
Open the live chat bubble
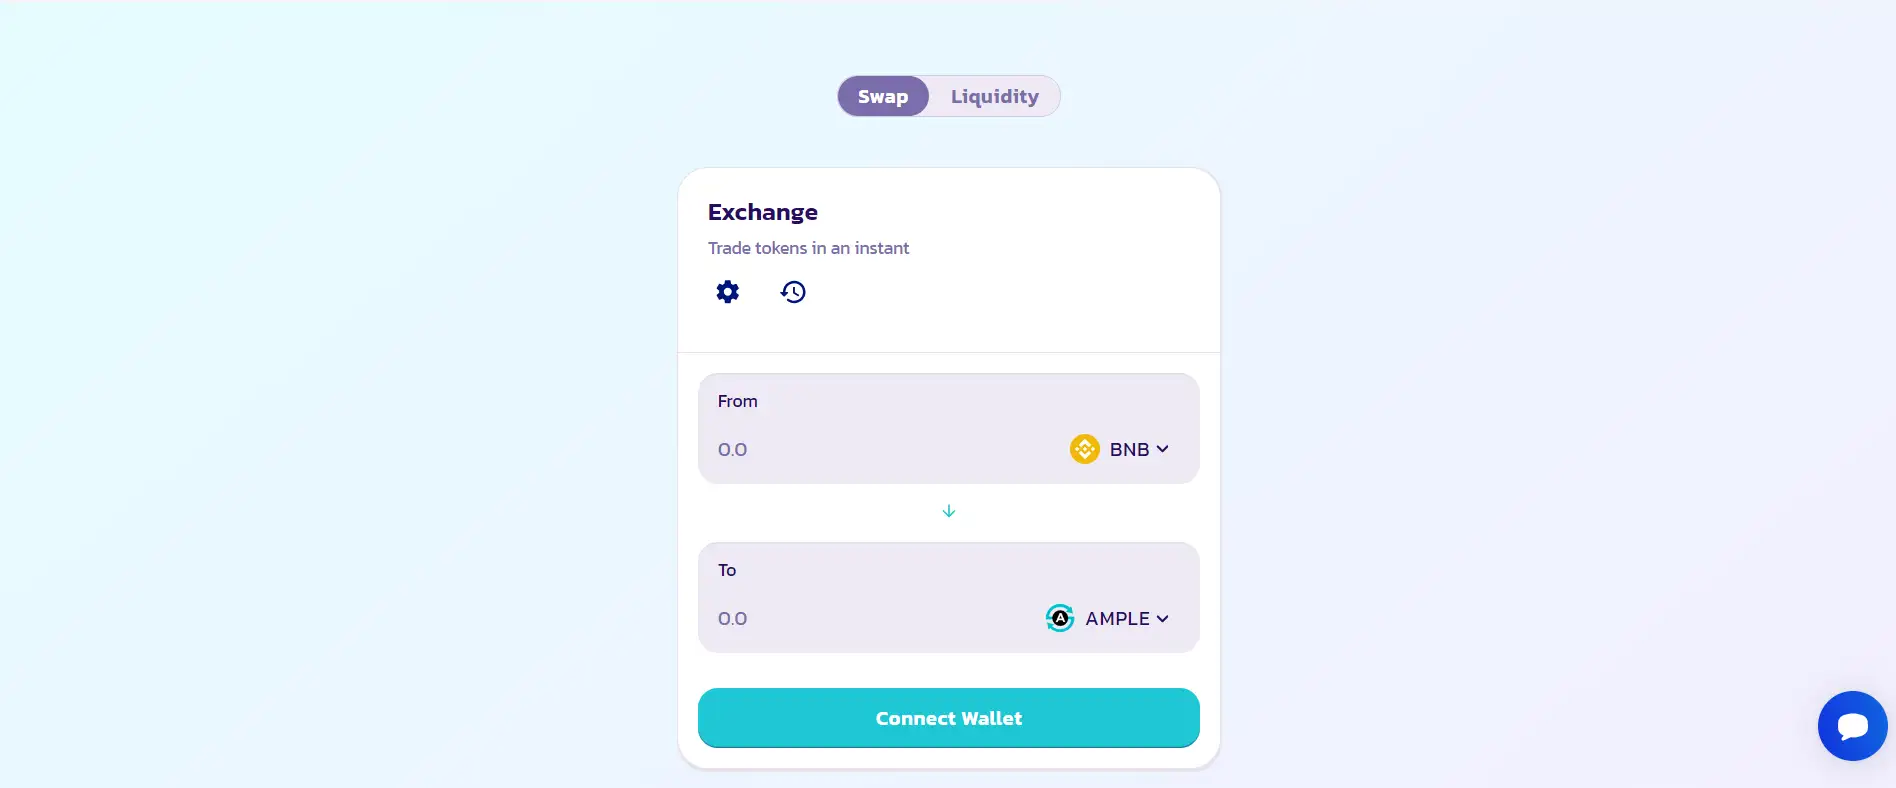pyautogui.click(x=1852, y=726)
